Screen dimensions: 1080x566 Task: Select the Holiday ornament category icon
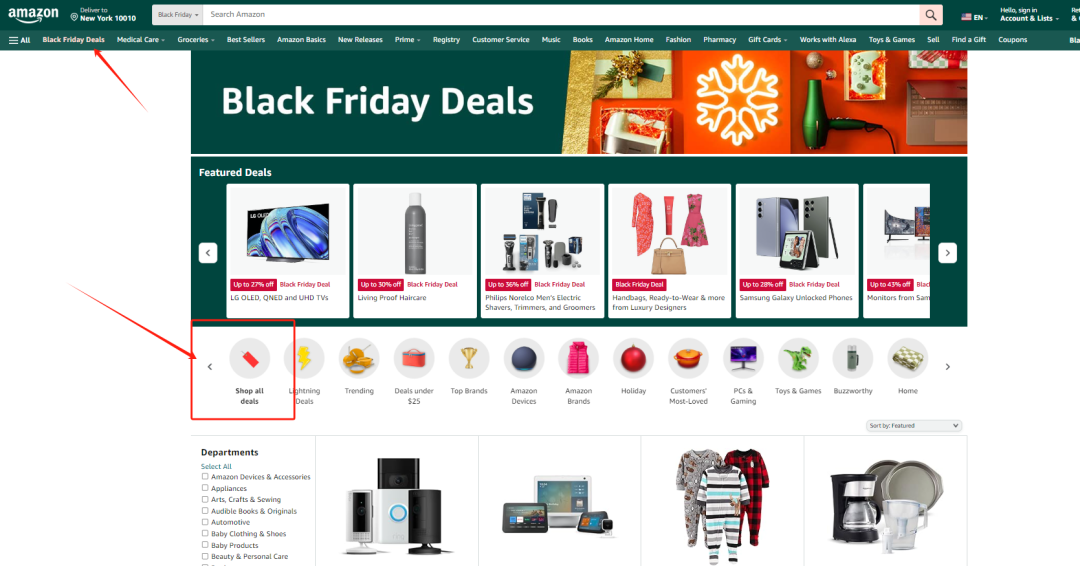click(633, 359)
